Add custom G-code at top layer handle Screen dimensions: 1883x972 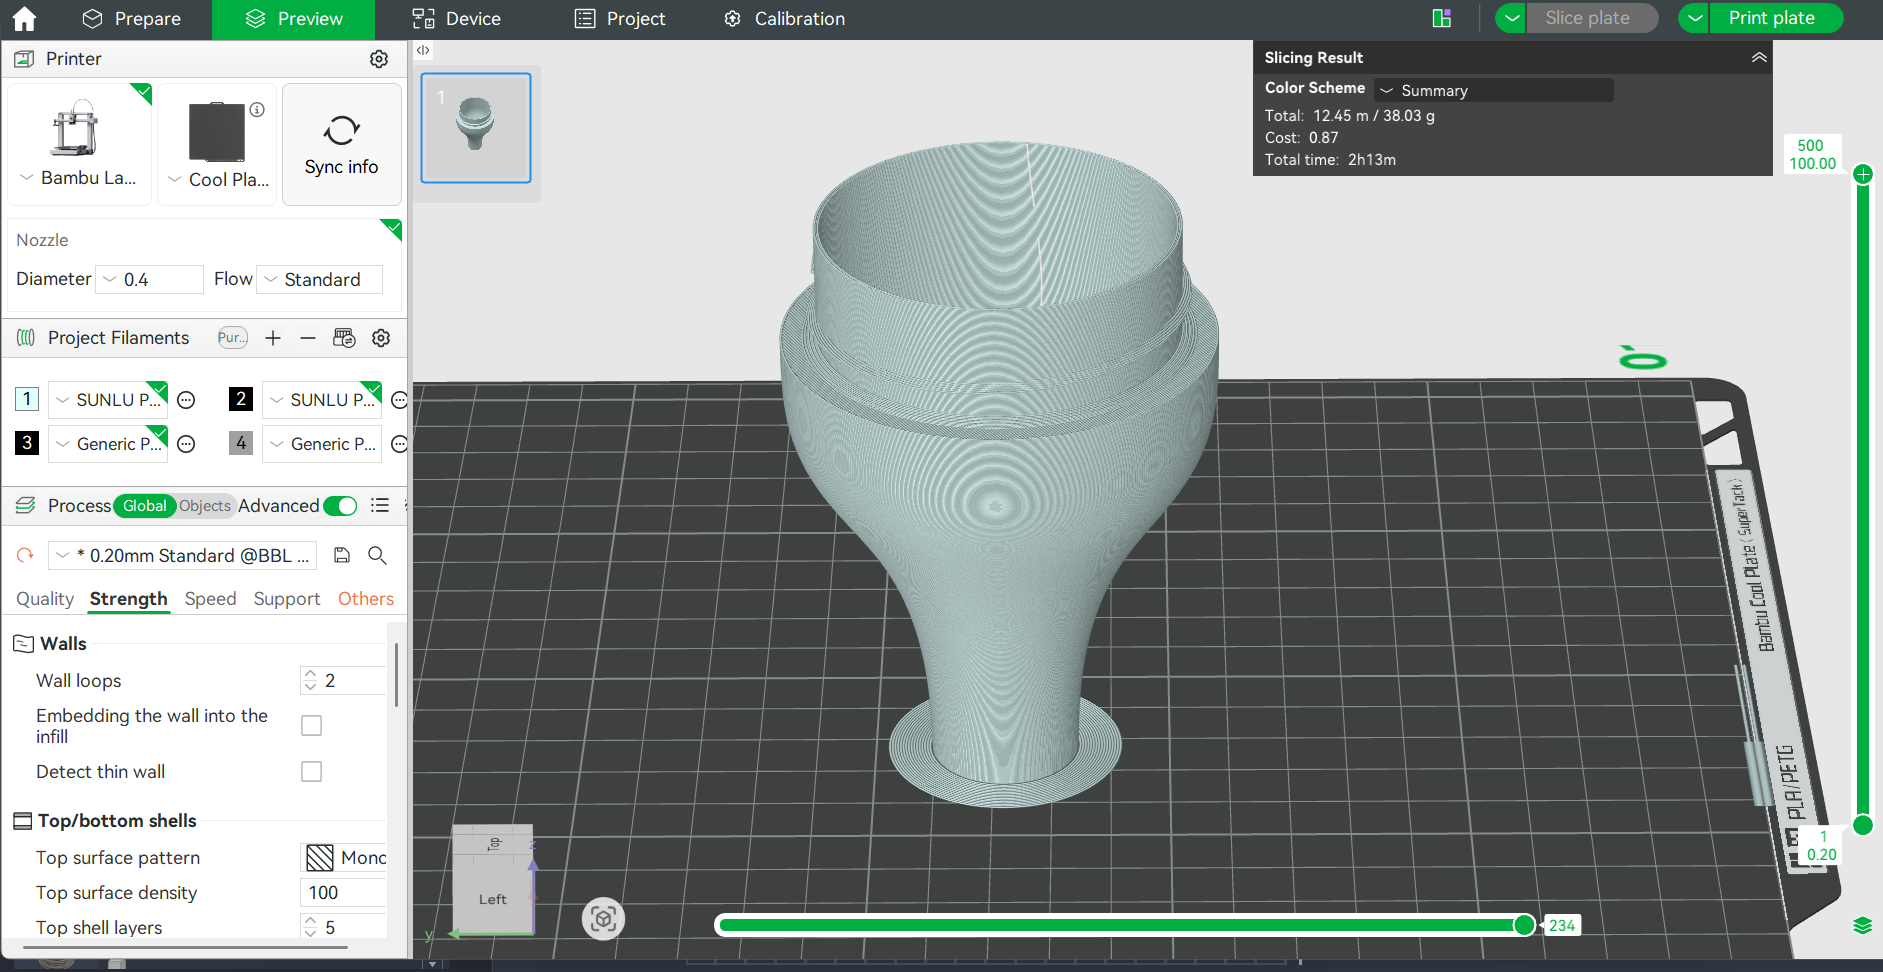click(x=1863, y=174)
